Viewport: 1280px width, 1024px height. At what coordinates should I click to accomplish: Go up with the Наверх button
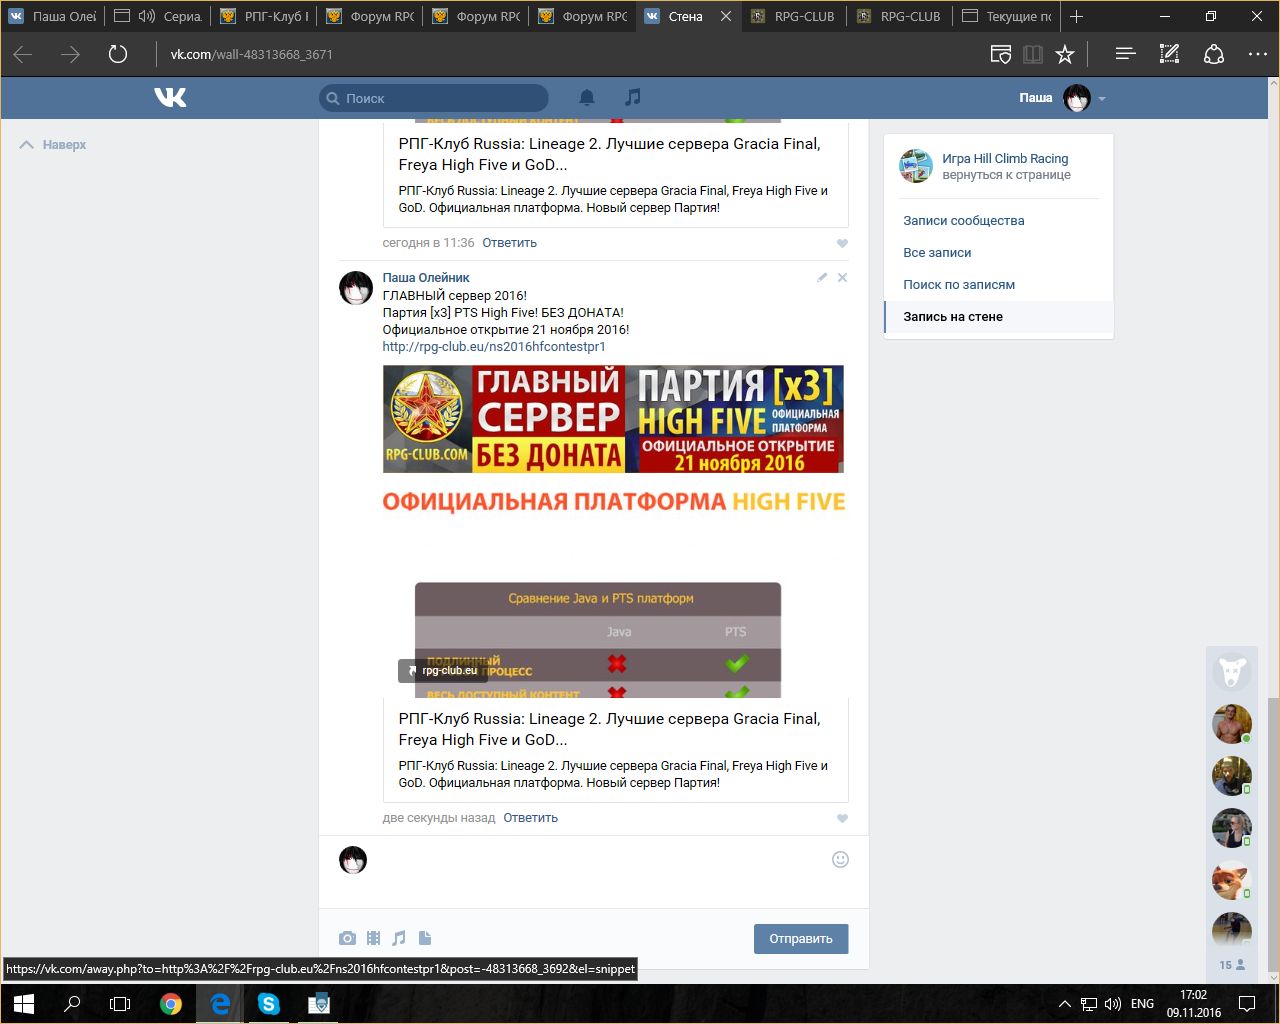53,145
